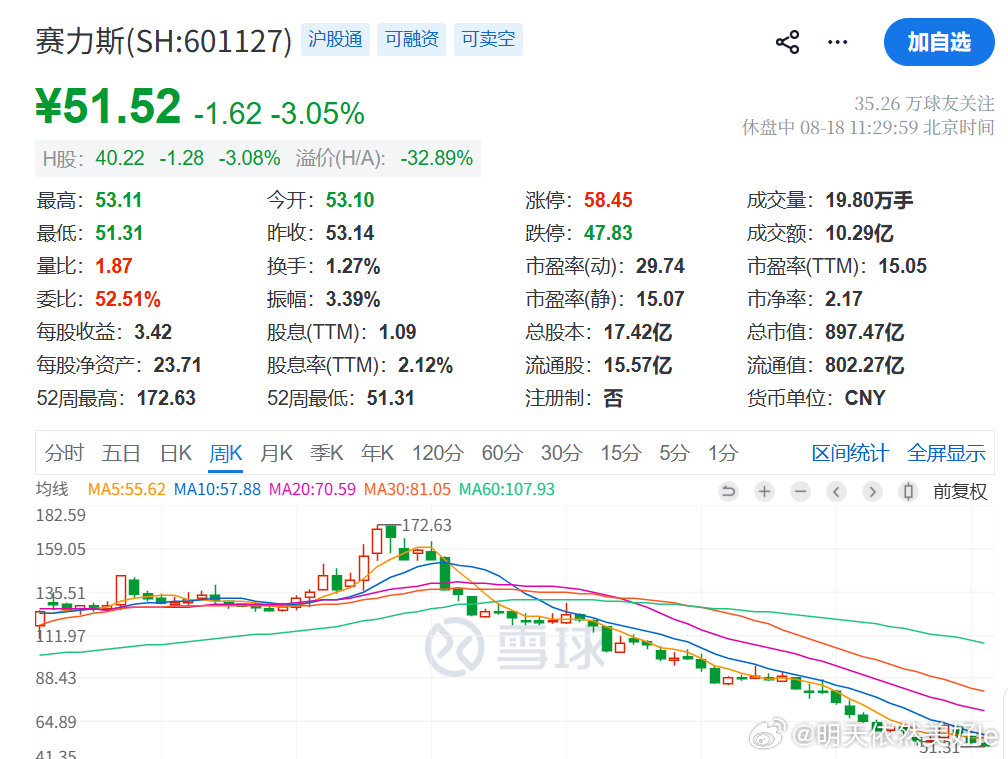Show the 年K chart tab
The image size is (1008, 759).
click(377, 453)
